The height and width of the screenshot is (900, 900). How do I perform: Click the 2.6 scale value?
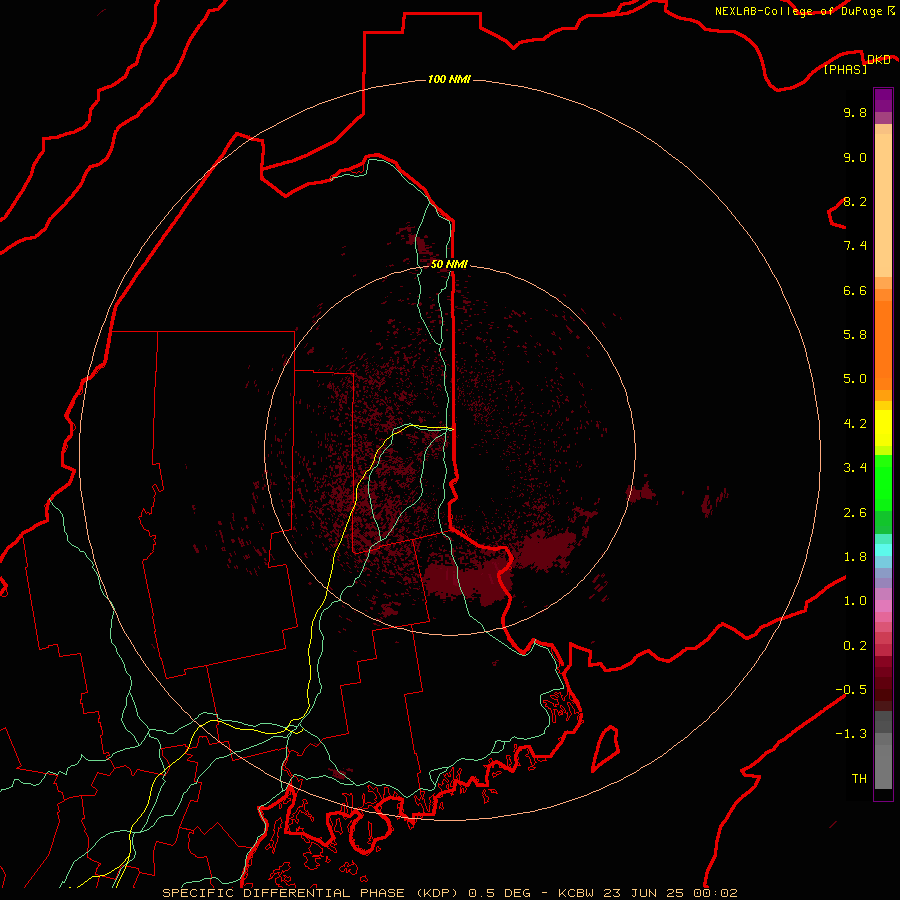[855, 512]
